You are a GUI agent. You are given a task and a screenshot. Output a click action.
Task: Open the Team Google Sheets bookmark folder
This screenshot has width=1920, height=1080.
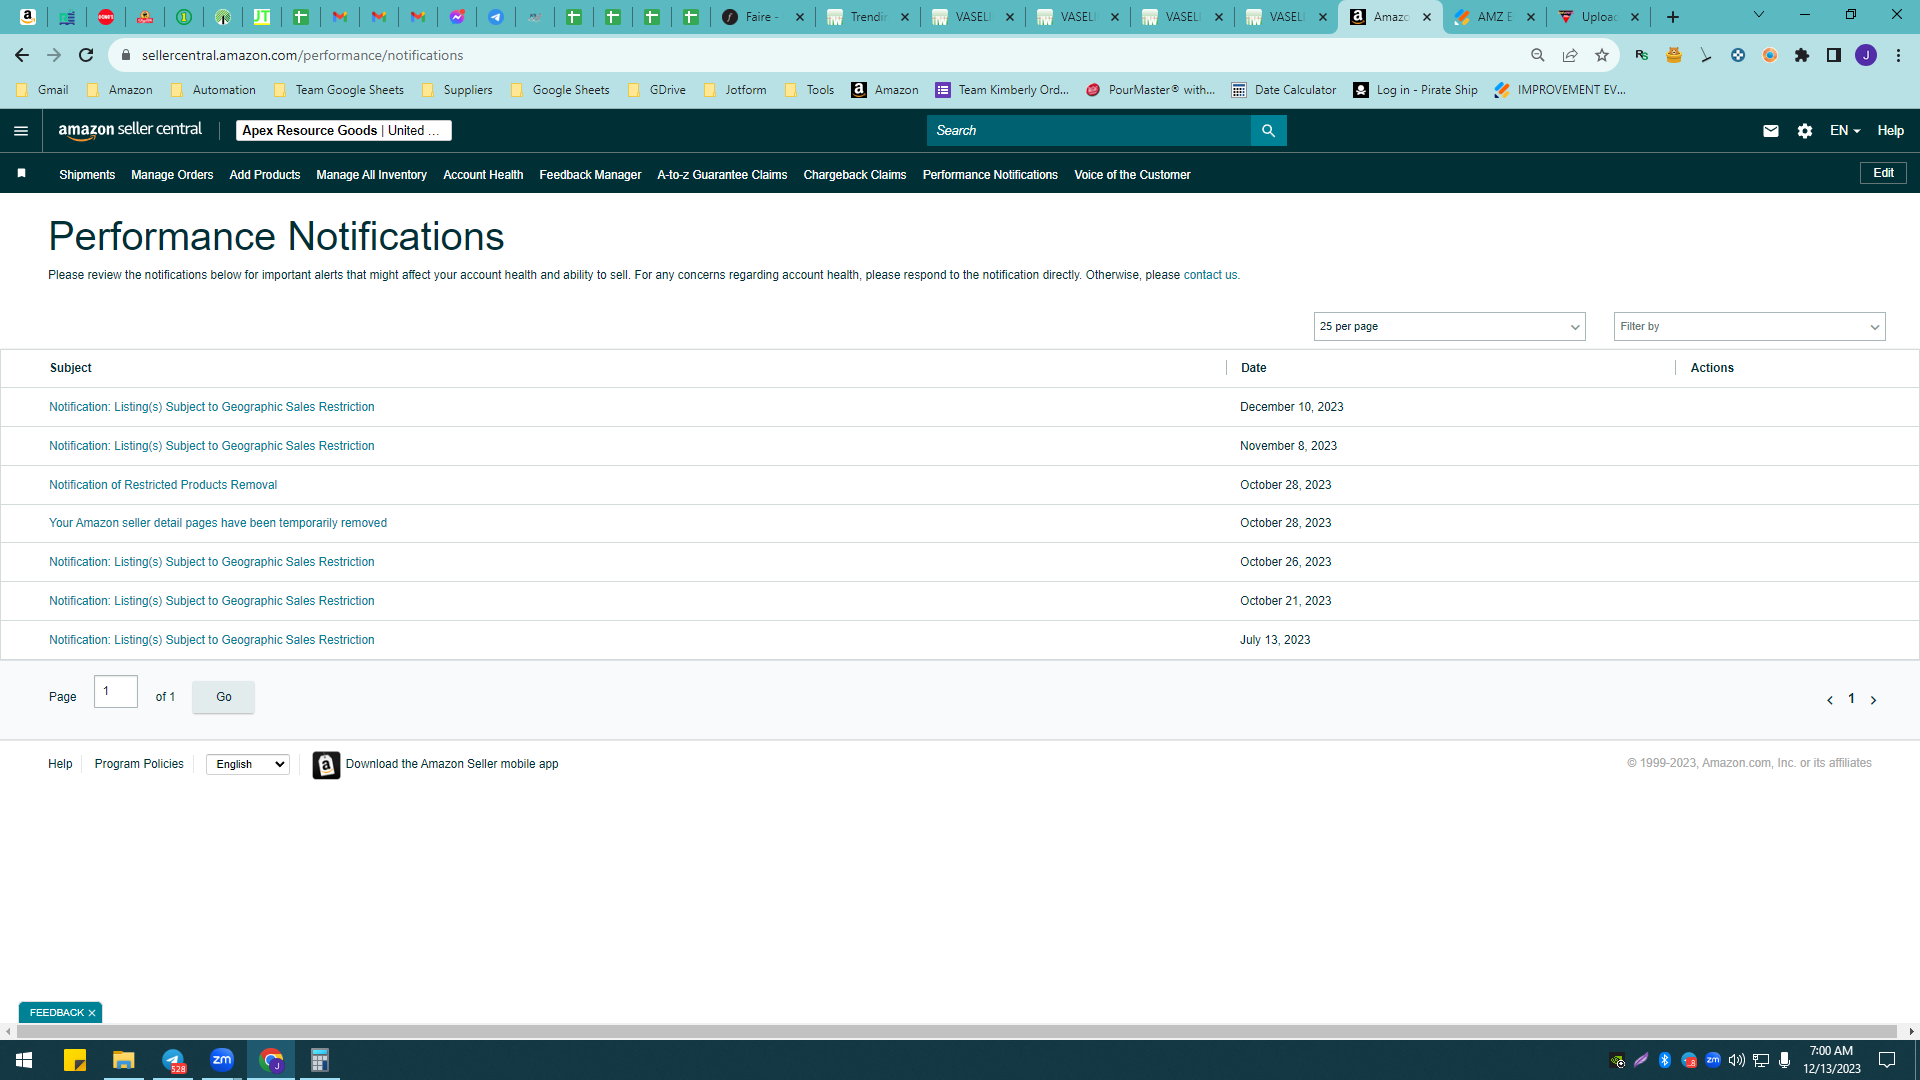tap(338, 90)
